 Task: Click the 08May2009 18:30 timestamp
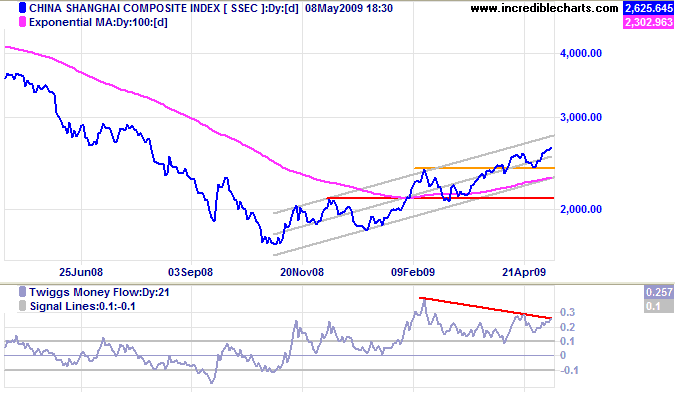coord(349,8)
